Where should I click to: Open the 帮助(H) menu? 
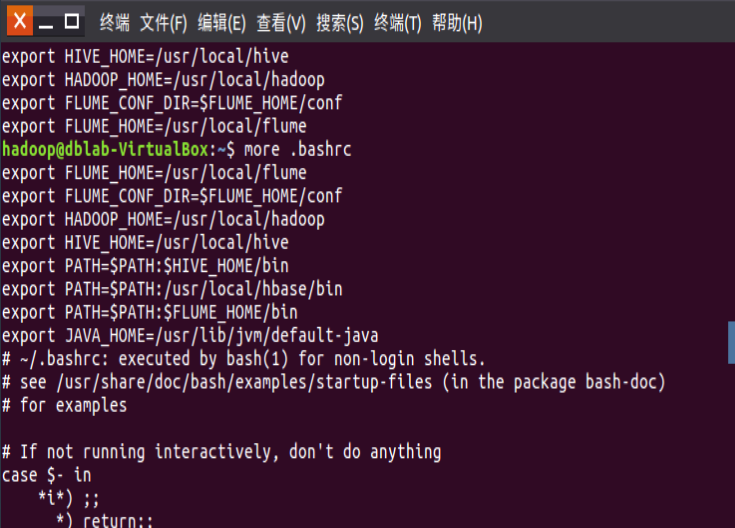tap(457, 23)
